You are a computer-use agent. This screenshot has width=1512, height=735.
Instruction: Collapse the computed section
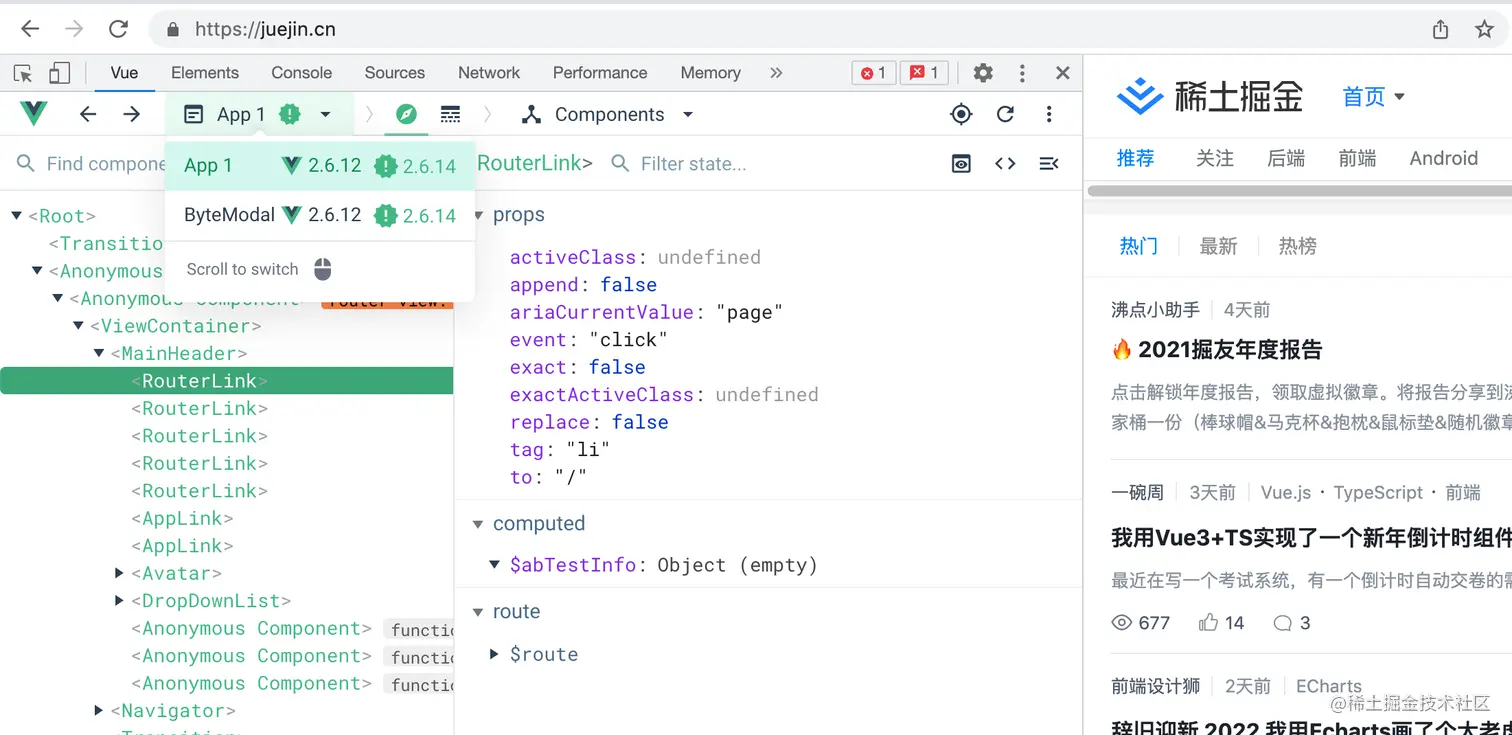click(x=478, y=524)
